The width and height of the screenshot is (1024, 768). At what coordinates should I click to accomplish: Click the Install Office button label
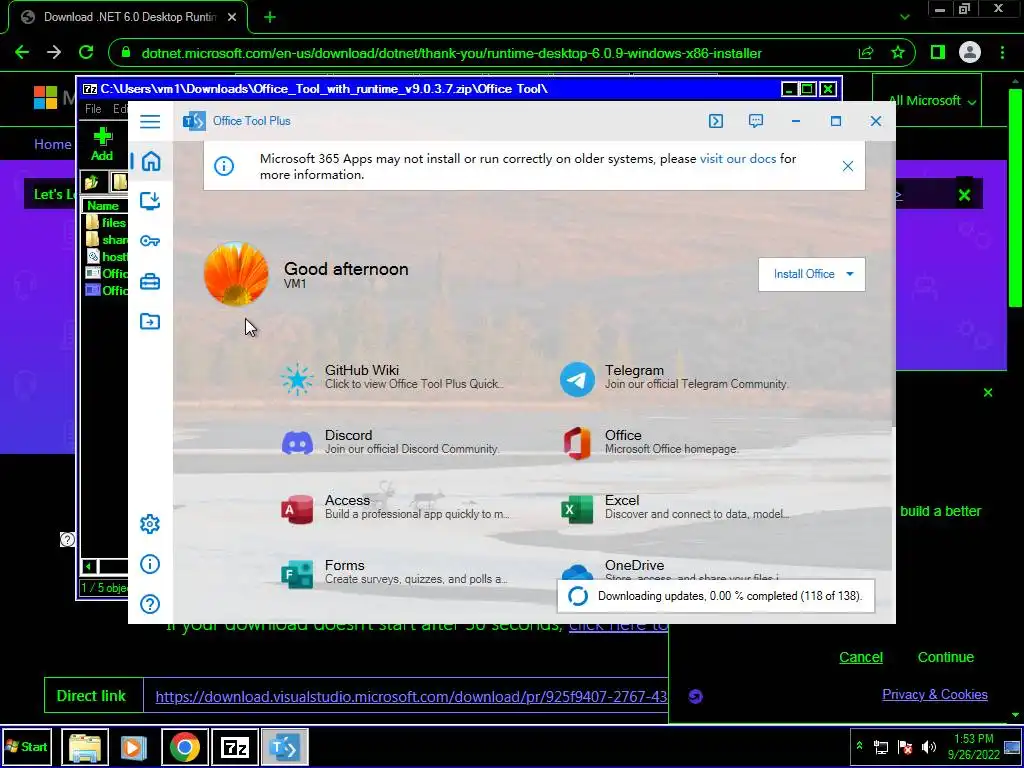(x=804, y=274)
